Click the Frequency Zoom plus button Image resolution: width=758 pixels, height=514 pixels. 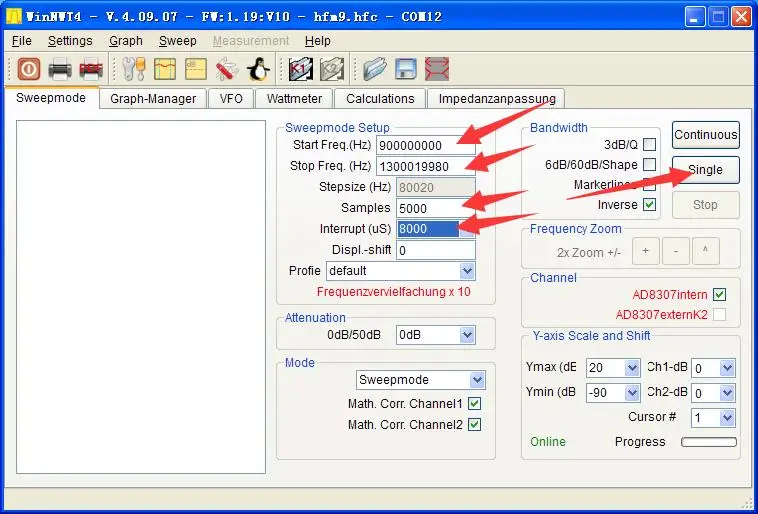646,251
